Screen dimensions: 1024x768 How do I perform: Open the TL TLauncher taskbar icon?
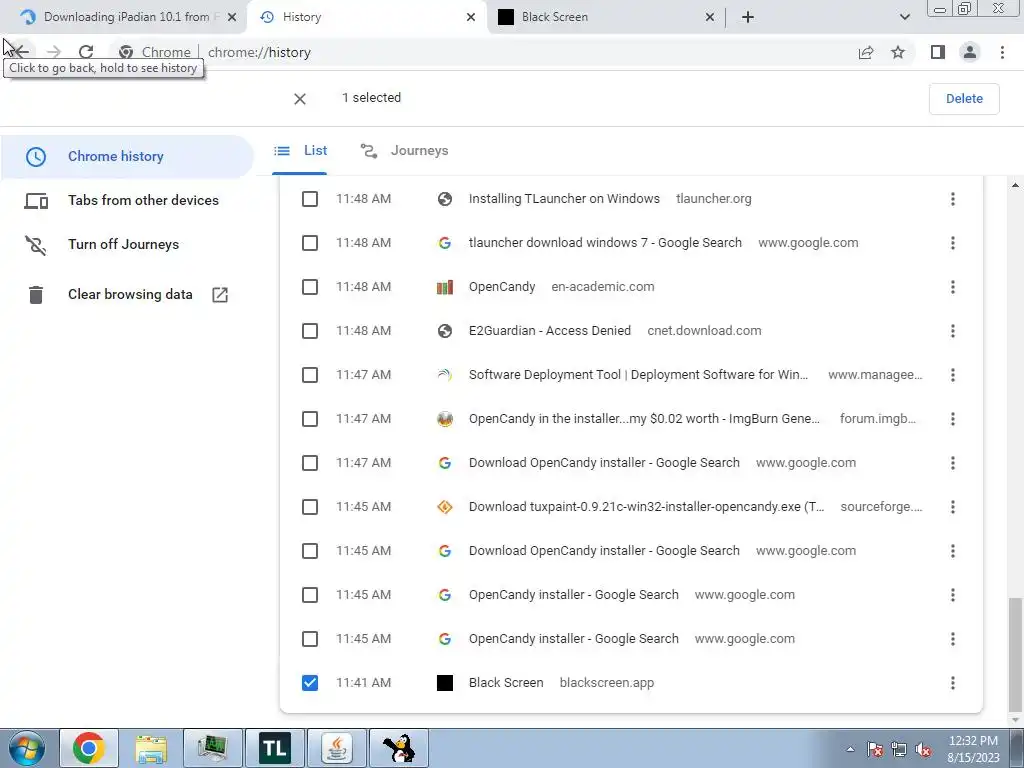[x=275, y=748]
